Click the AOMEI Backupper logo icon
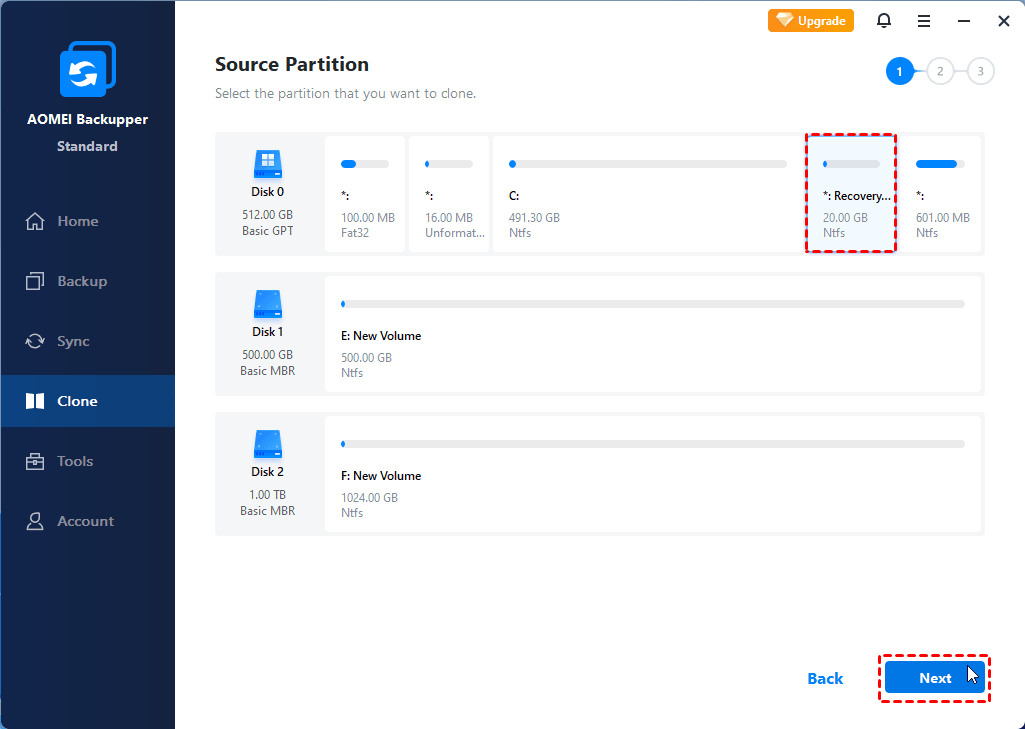 click(88, 69)
